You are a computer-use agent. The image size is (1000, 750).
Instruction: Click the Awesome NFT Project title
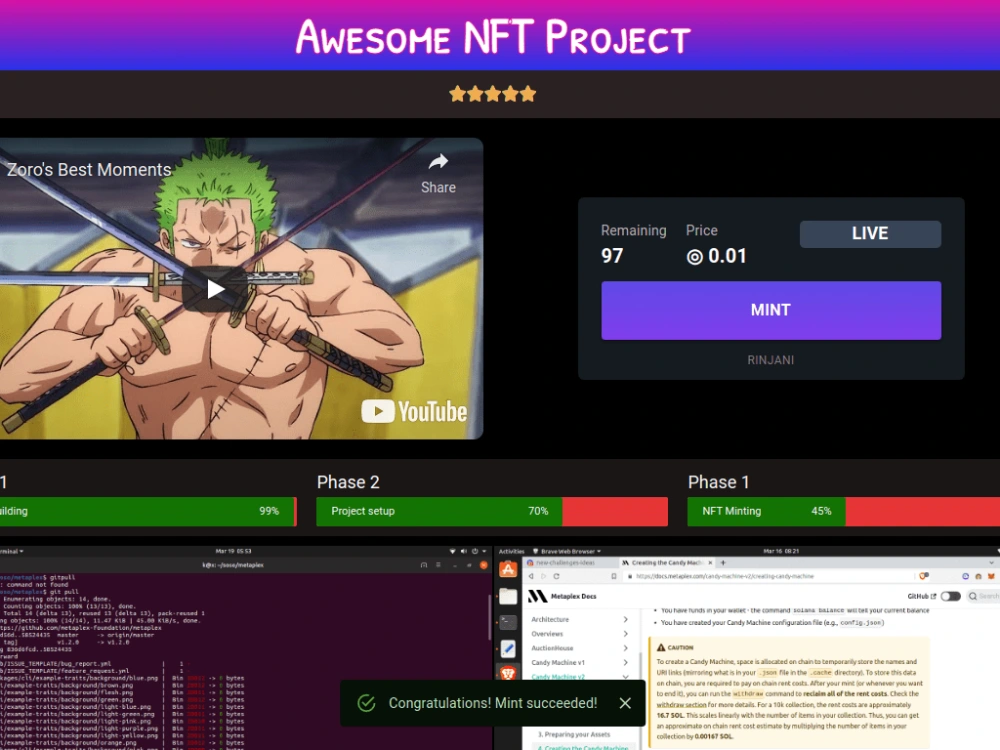[x=493, y=37]
